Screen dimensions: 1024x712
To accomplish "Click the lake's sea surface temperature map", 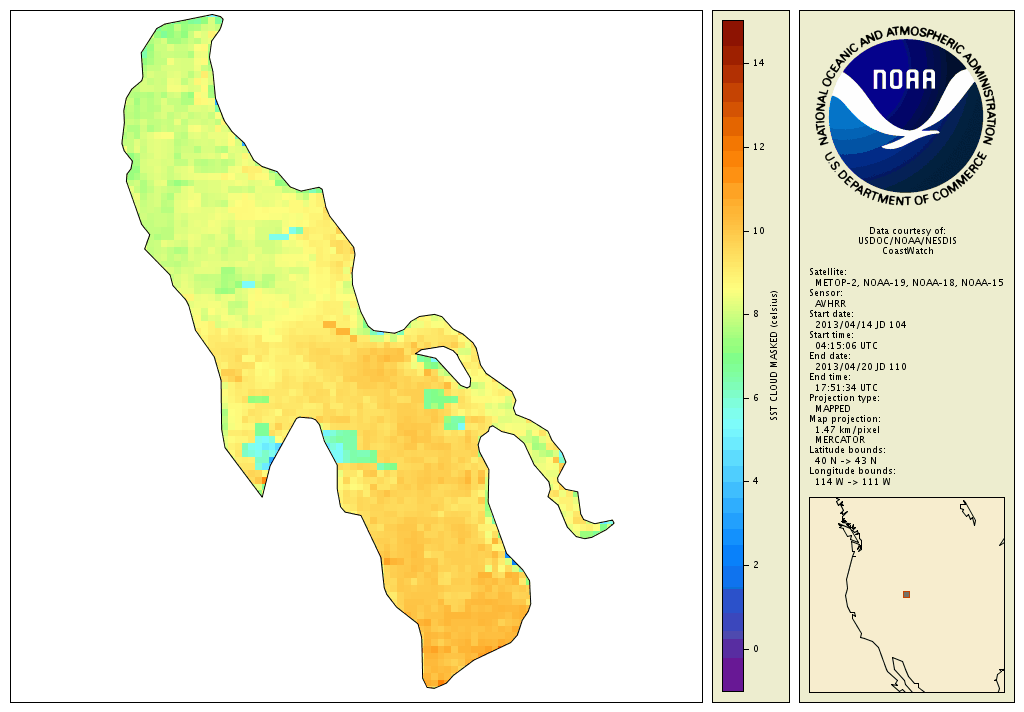I will pyautogui.click(x=366, y=353).
